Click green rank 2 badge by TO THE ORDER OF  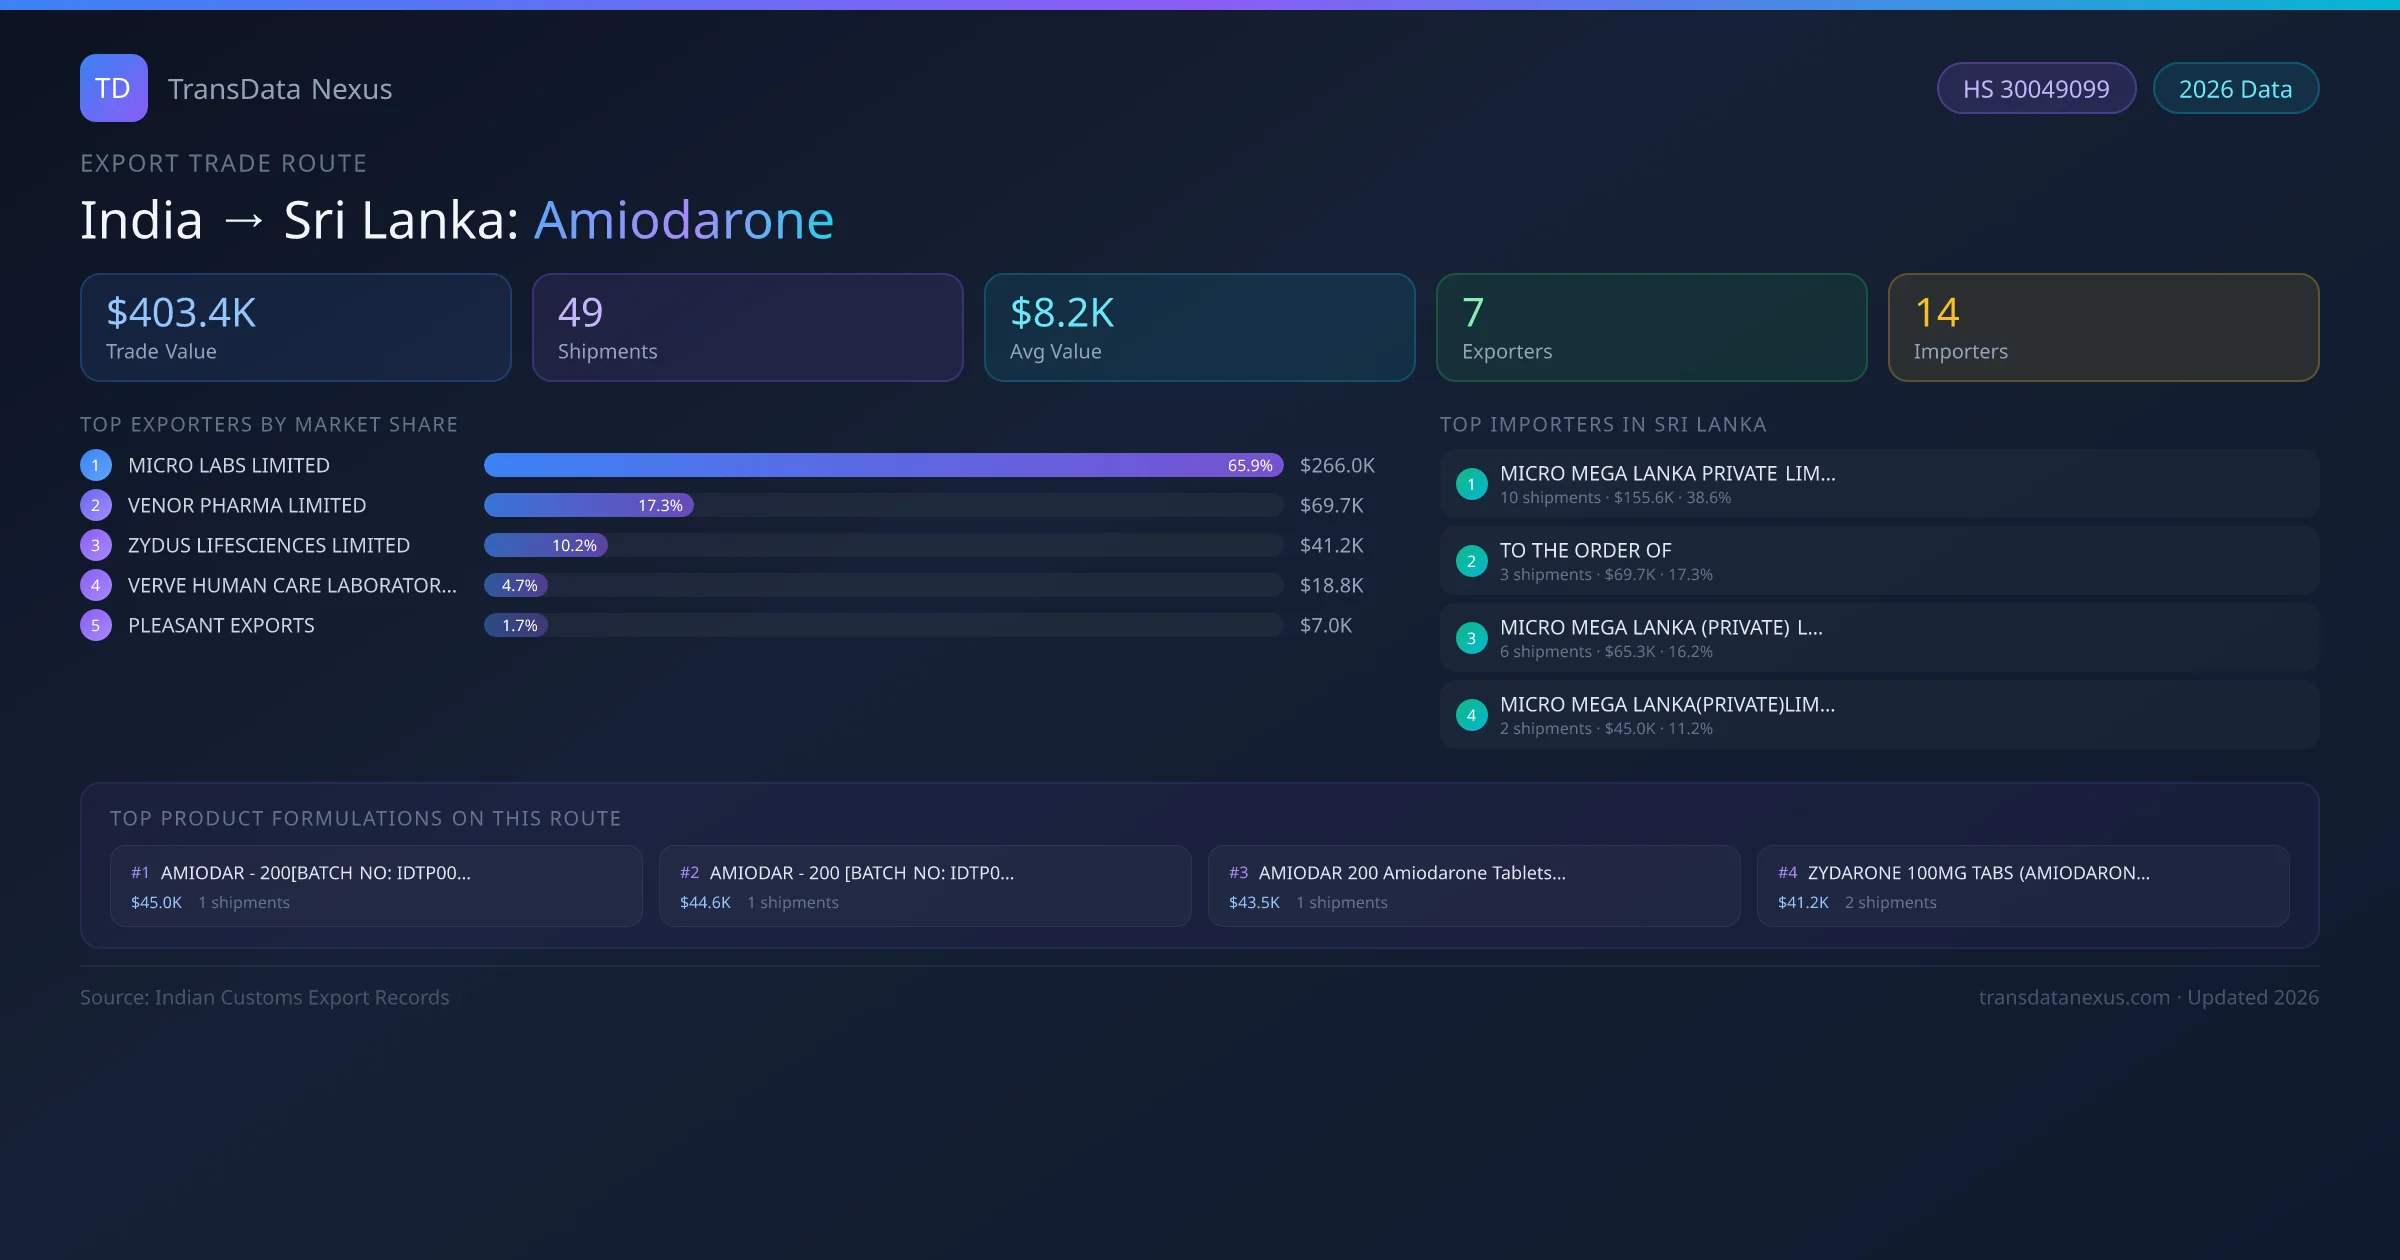click(x=1471, y=561)
